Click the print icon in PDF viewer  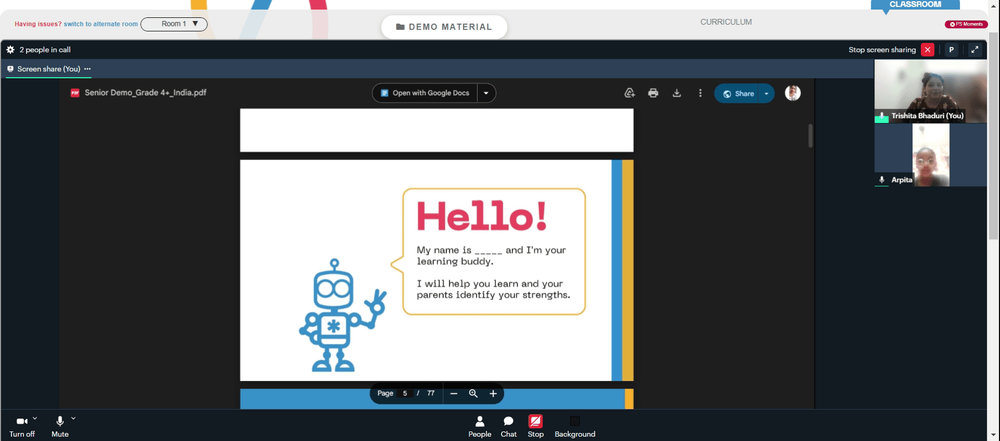pyautogui.click(x=653, y=93)
